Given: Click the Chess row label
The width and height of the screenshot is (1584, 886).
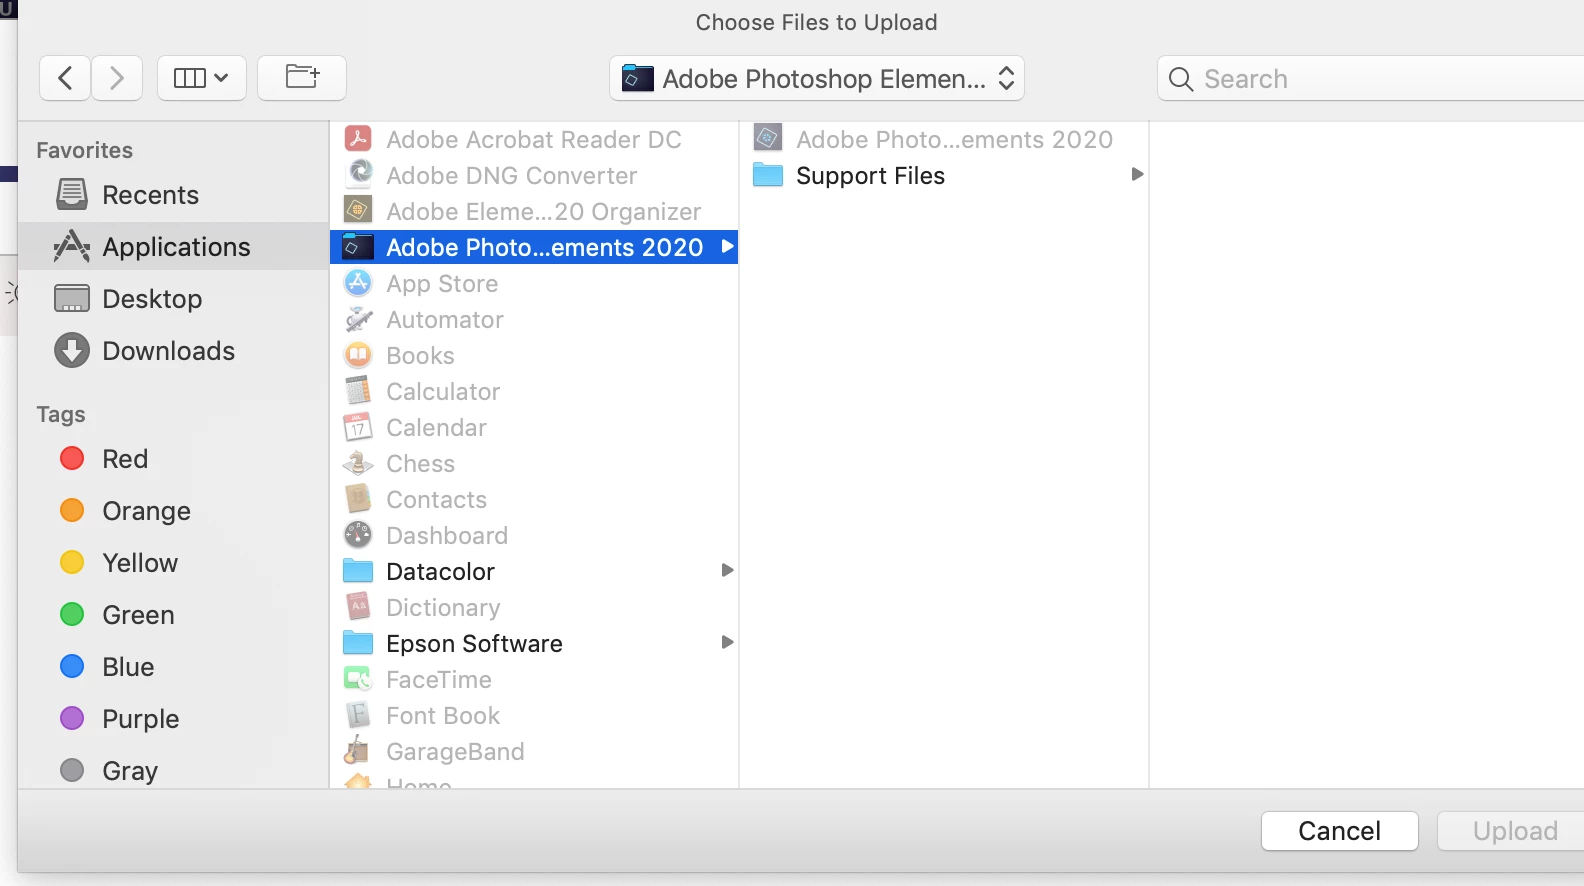Looking at the screenshot, I should click(420, 464).
